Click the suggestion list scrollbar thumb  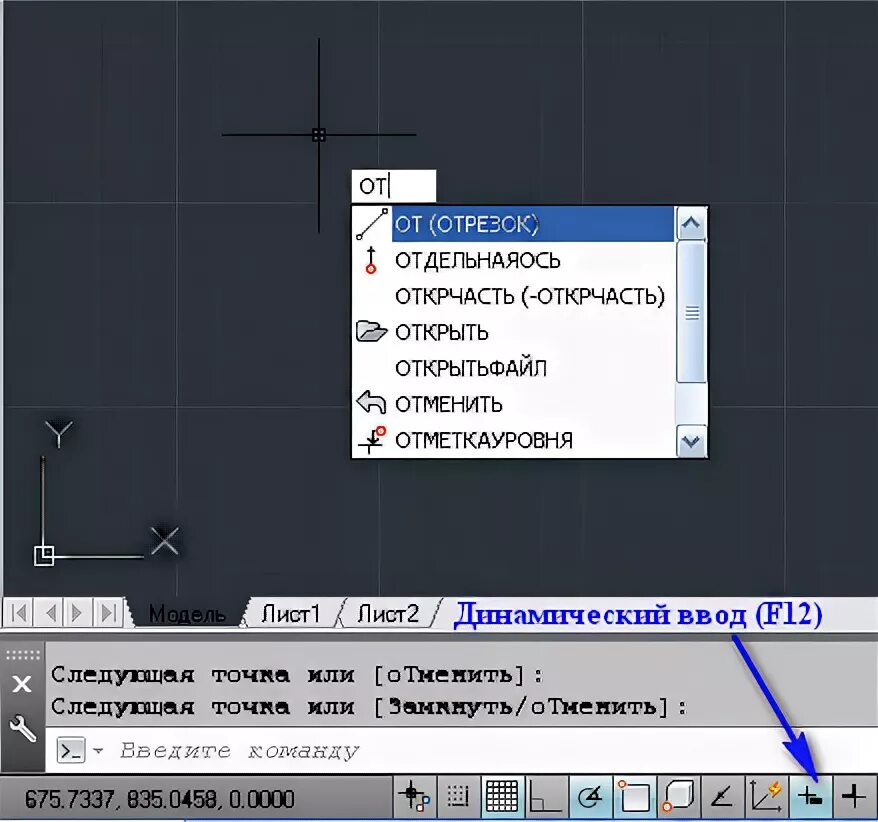(691, 312)
